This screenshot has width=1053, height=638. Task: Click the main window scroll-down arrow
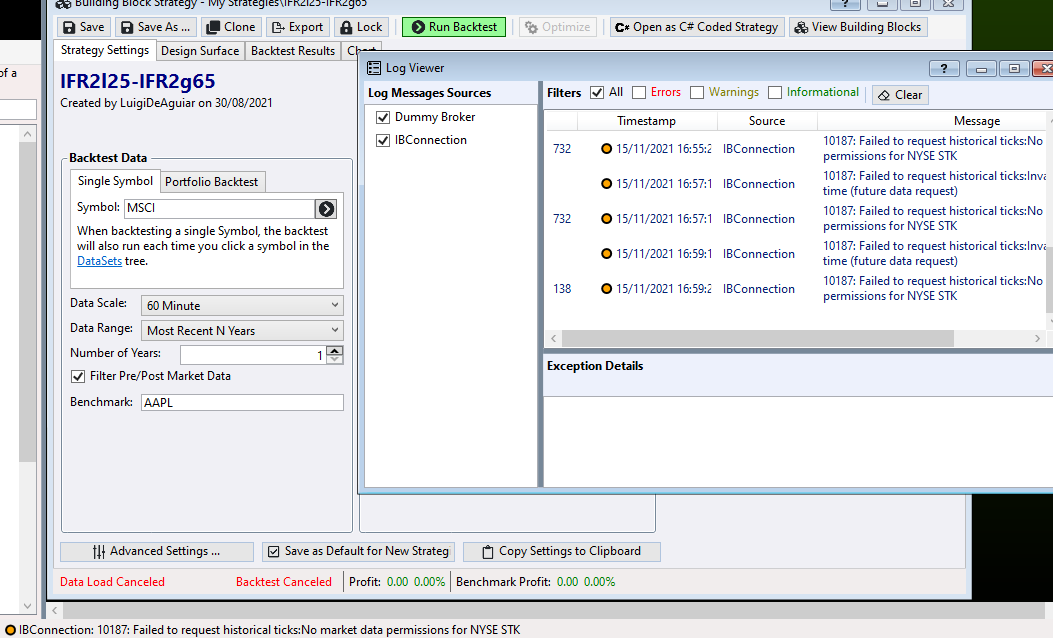pos(28,606)
